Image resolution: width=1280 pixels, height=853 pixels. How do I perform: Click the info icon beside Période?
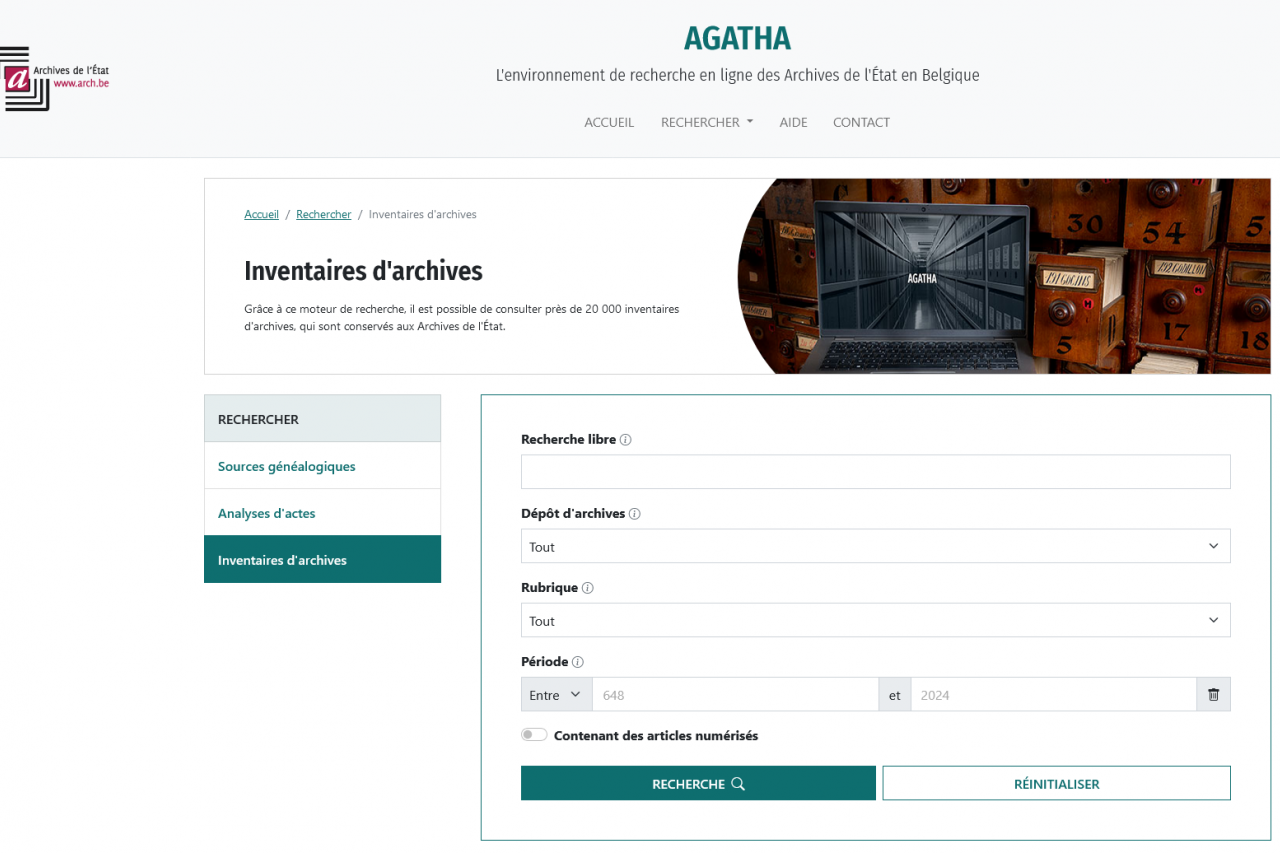pyautogui.click(x=578, y=662)
